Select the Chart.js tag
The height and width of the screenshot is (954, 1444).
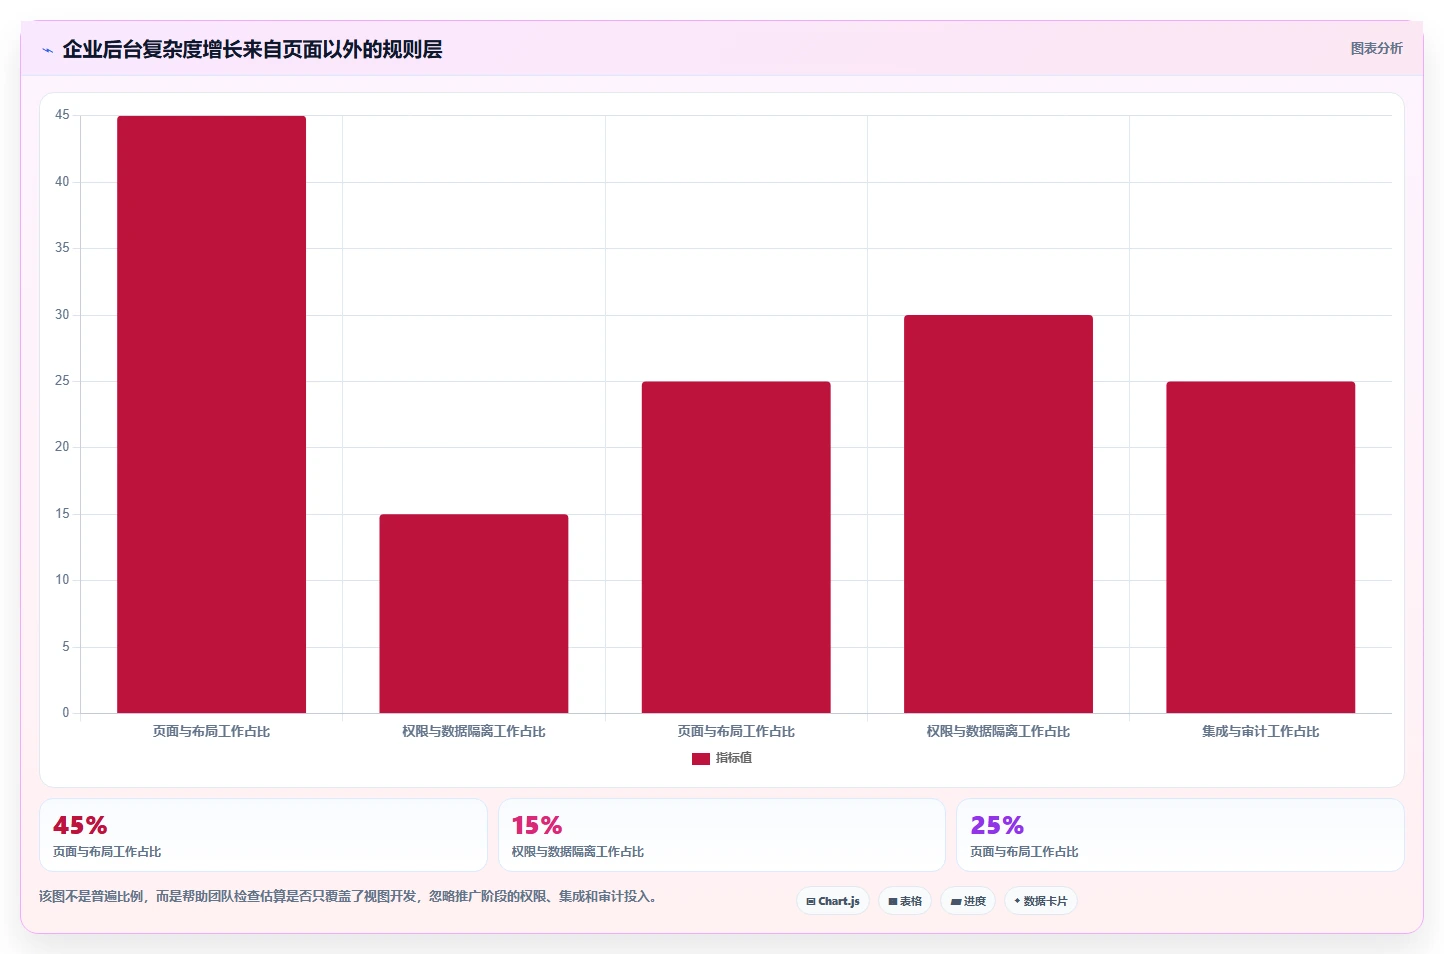[x=833, y=901]
